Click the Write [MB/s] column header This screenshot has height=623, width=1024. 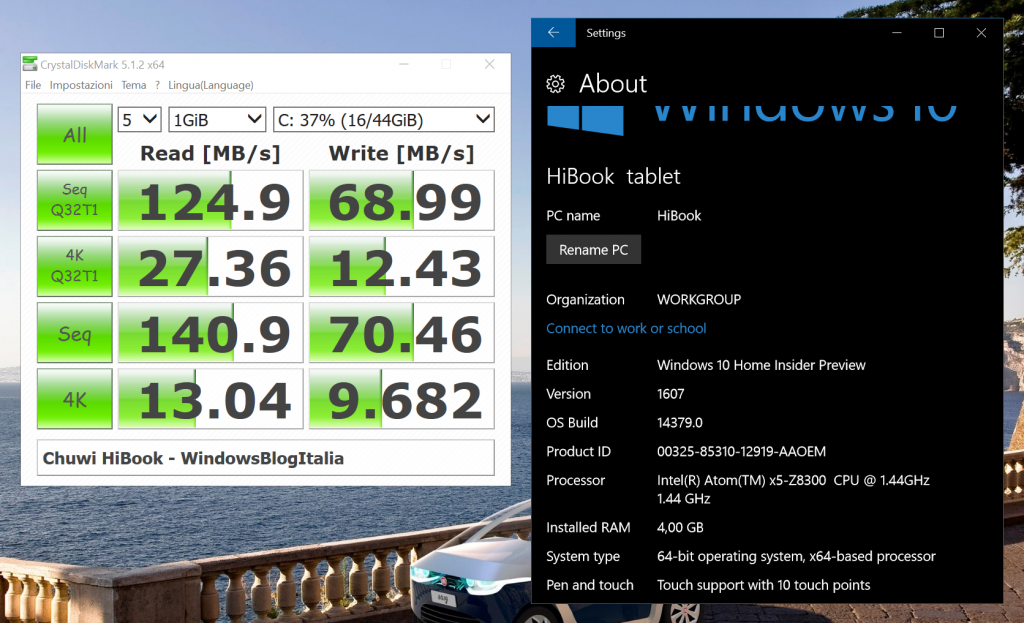[x=401, y=153]
